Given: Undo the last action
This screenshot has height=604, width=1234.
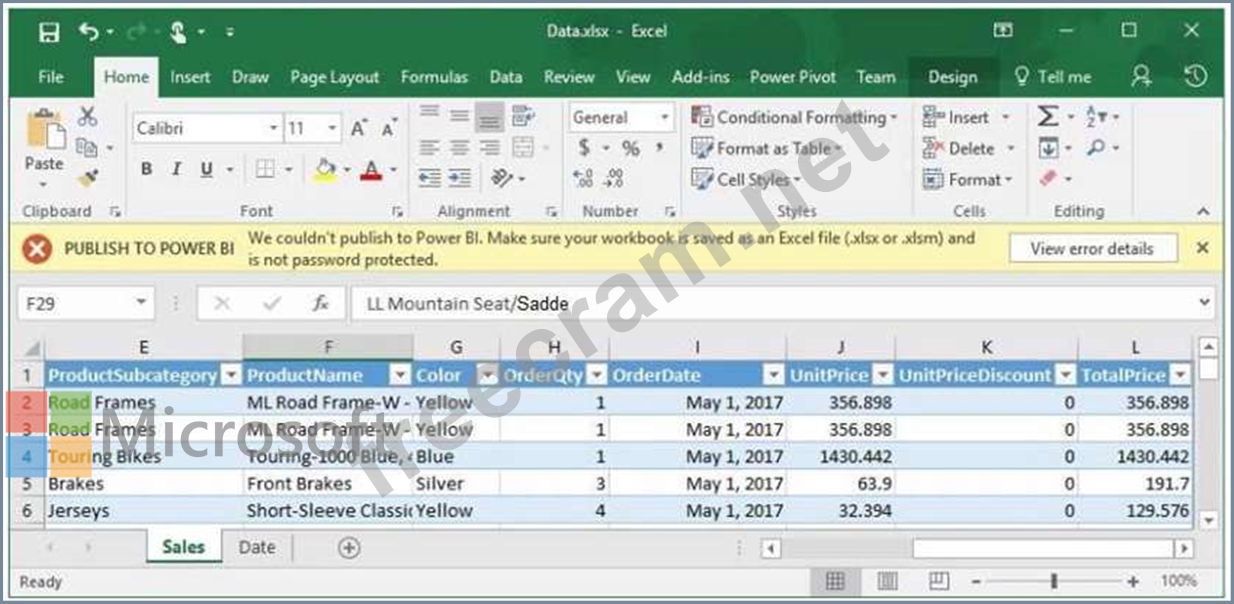Looking at the screenshot, I should click(89, 32).
